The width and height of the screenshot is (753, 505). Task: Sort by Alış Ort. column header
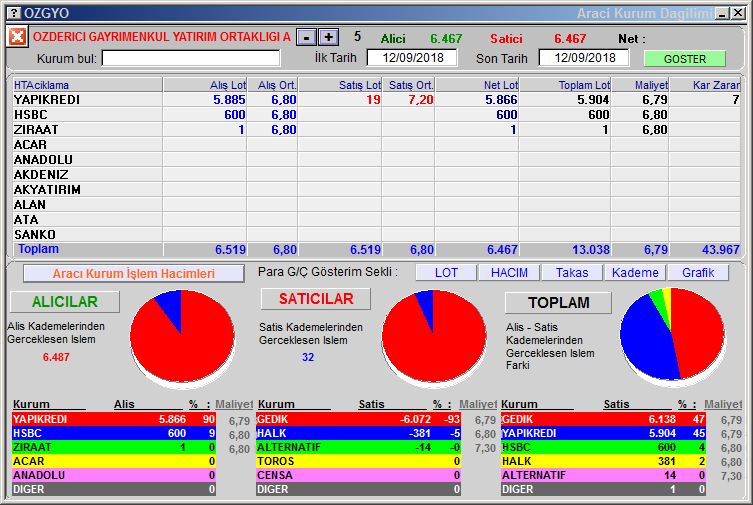point(273,85)
